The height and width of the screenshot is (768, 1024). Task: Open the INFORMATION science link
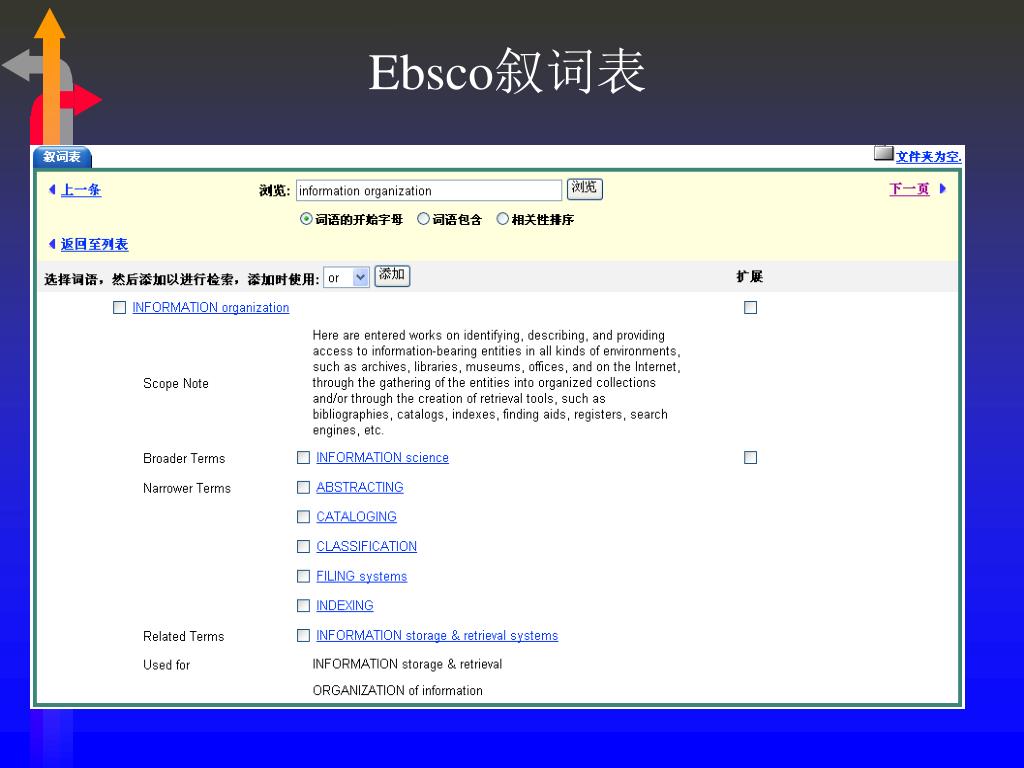pyautogui.click(x=382, y=458)
